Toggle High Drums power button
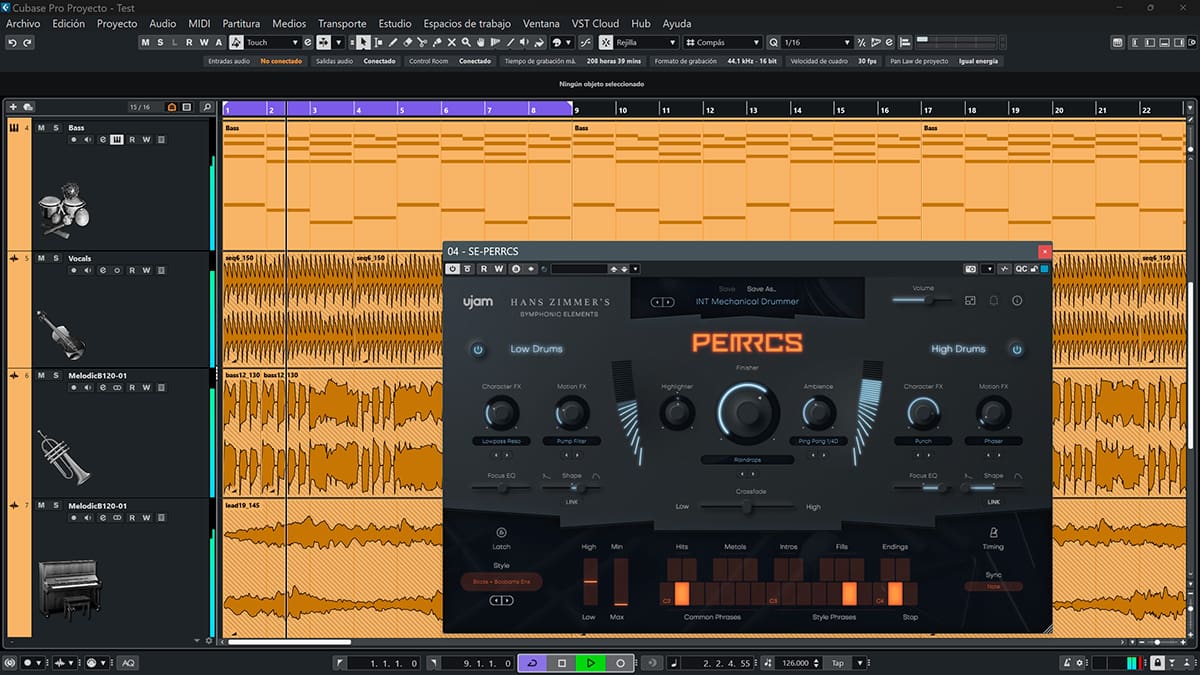The image size is (1200, 675). pyautogui.click(x=1017, y=350)
